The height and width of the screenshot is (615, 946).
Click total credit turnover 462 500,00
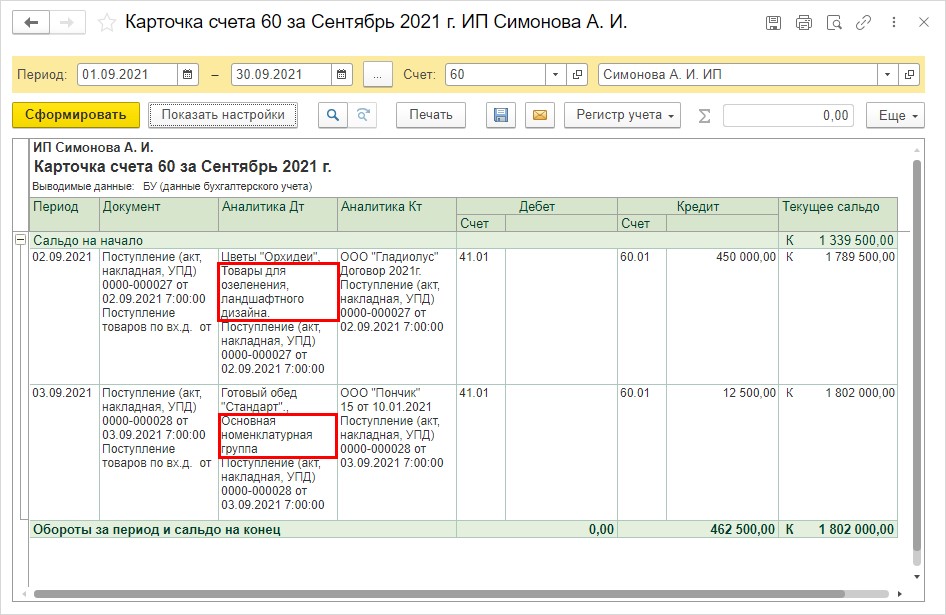tap(742, 529)
